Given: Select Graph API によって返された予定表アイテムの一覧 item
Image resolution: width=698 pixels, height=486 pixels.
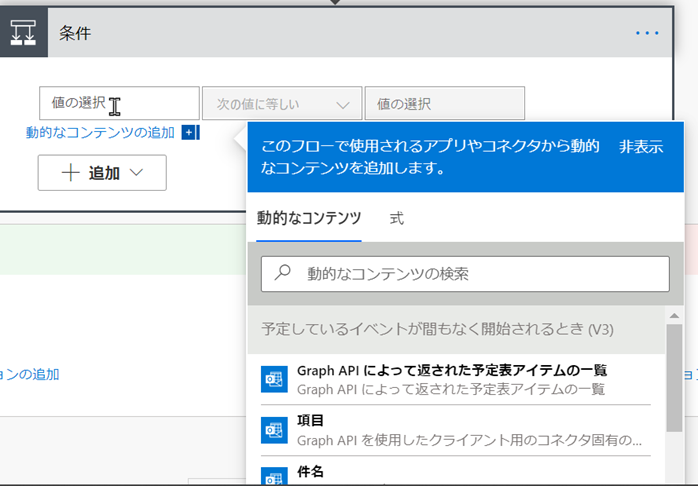Looking at the screenshot, I should click(x=456, y=379).
